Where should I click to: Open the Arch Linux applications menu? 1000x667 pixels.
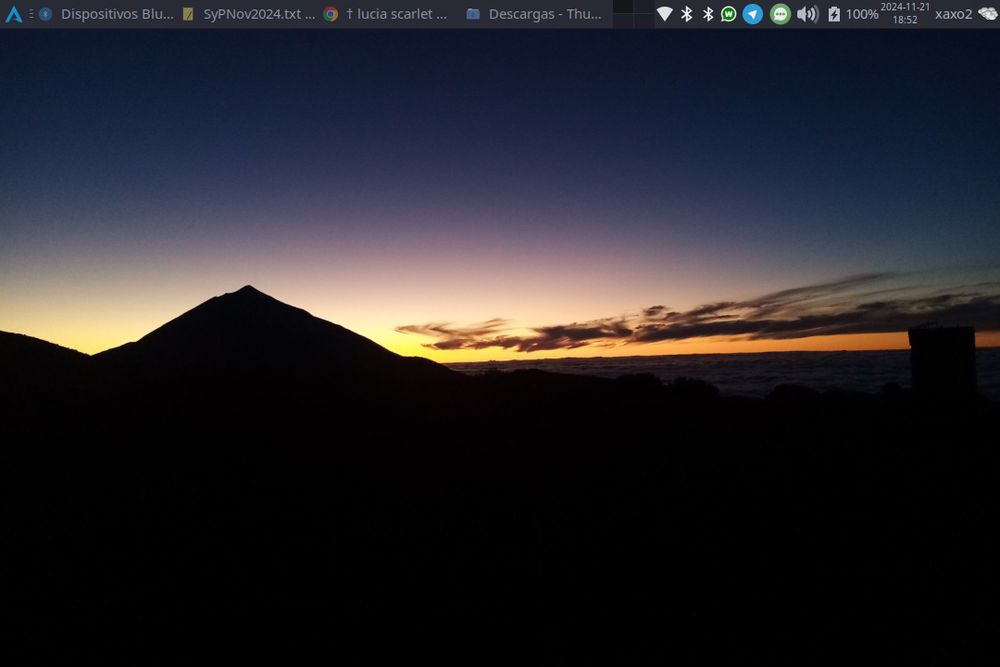click(x=13, y=14)
